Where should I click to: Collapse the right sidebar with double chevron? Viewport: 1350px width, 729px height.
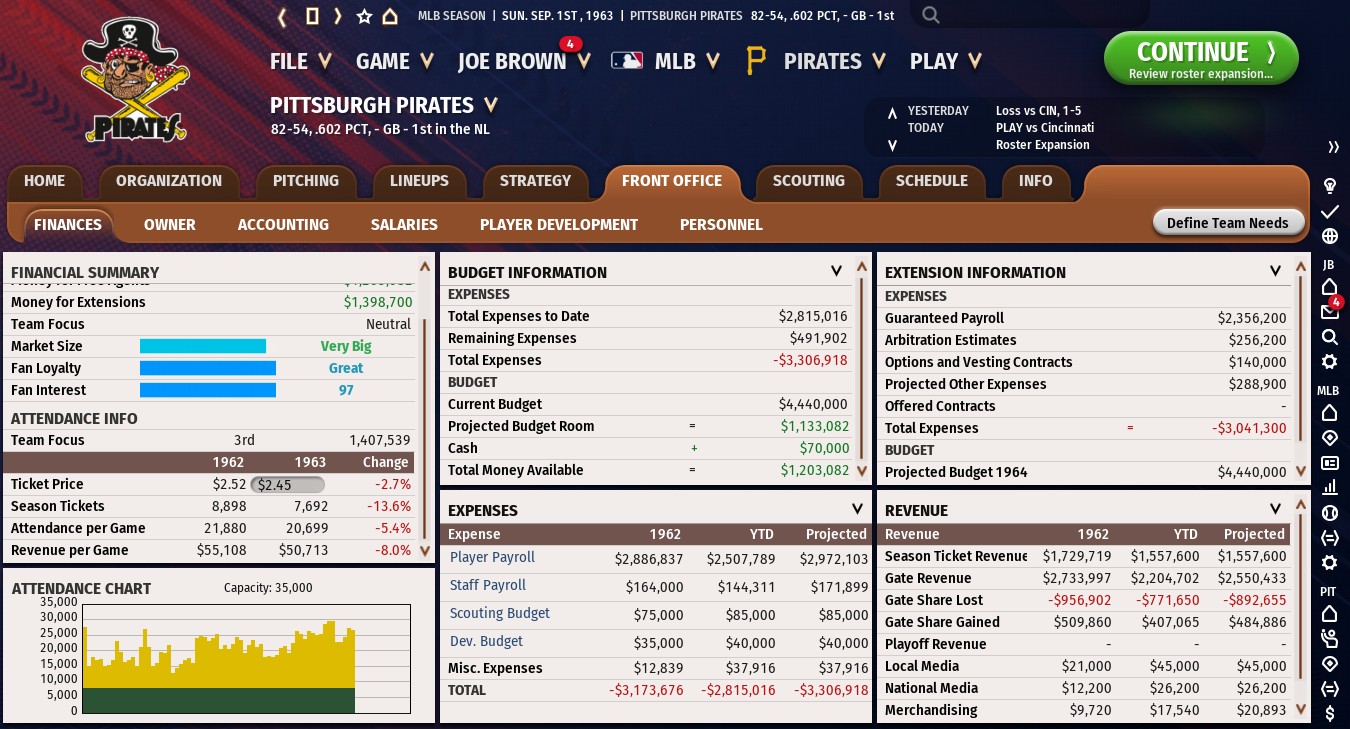[1333, 147]
